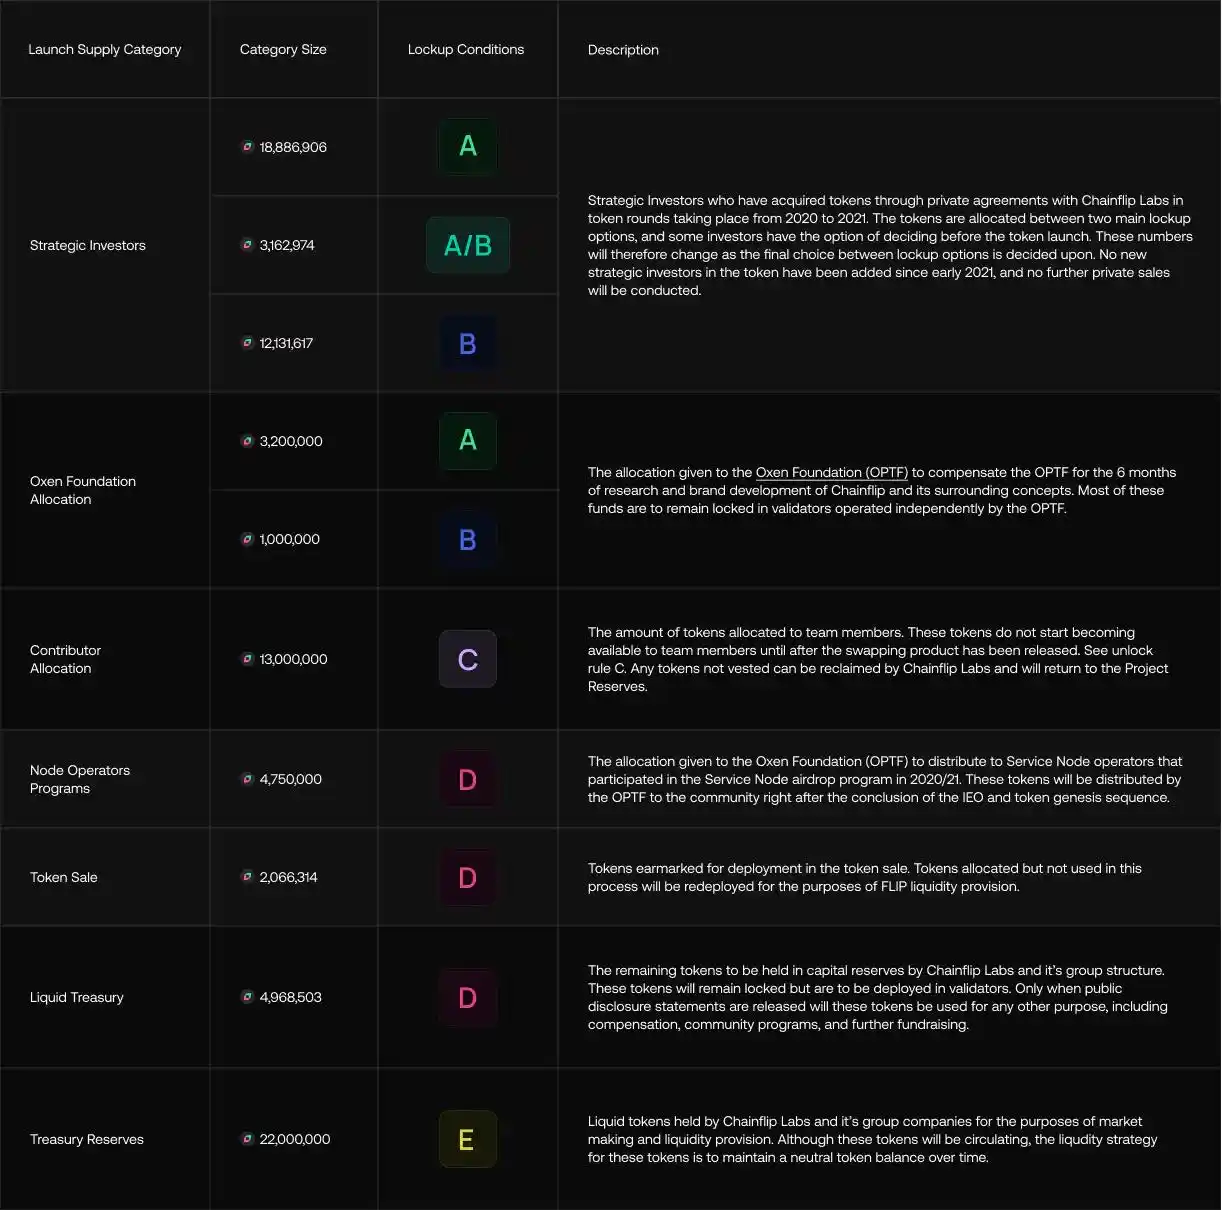Click the blue B badge beside 12,131,617

click(x=467, y=343)
